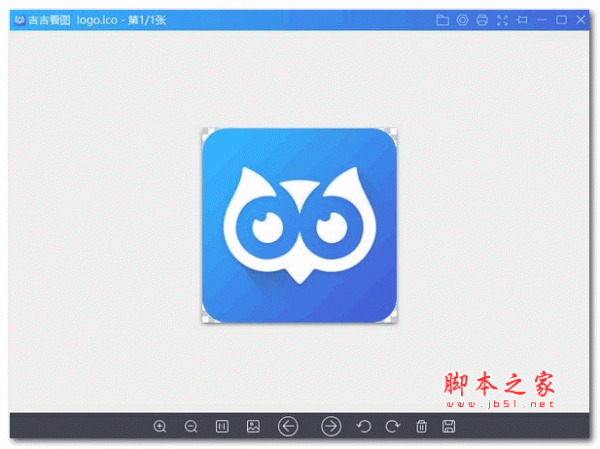Maximize the 吉吉看图 window
600x449 pixels.
(561, 20)
